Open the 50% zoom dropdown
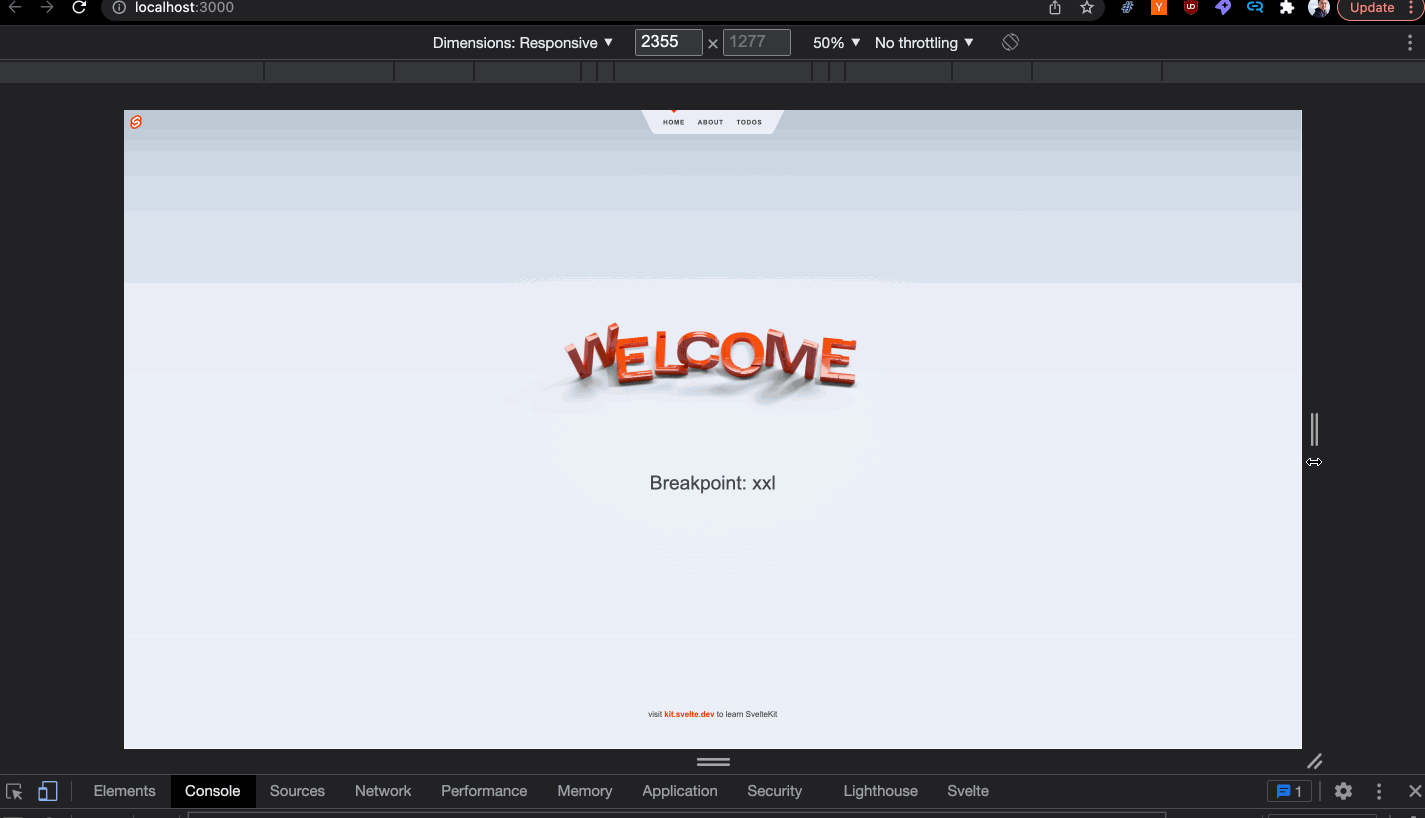 pos(836,43)
